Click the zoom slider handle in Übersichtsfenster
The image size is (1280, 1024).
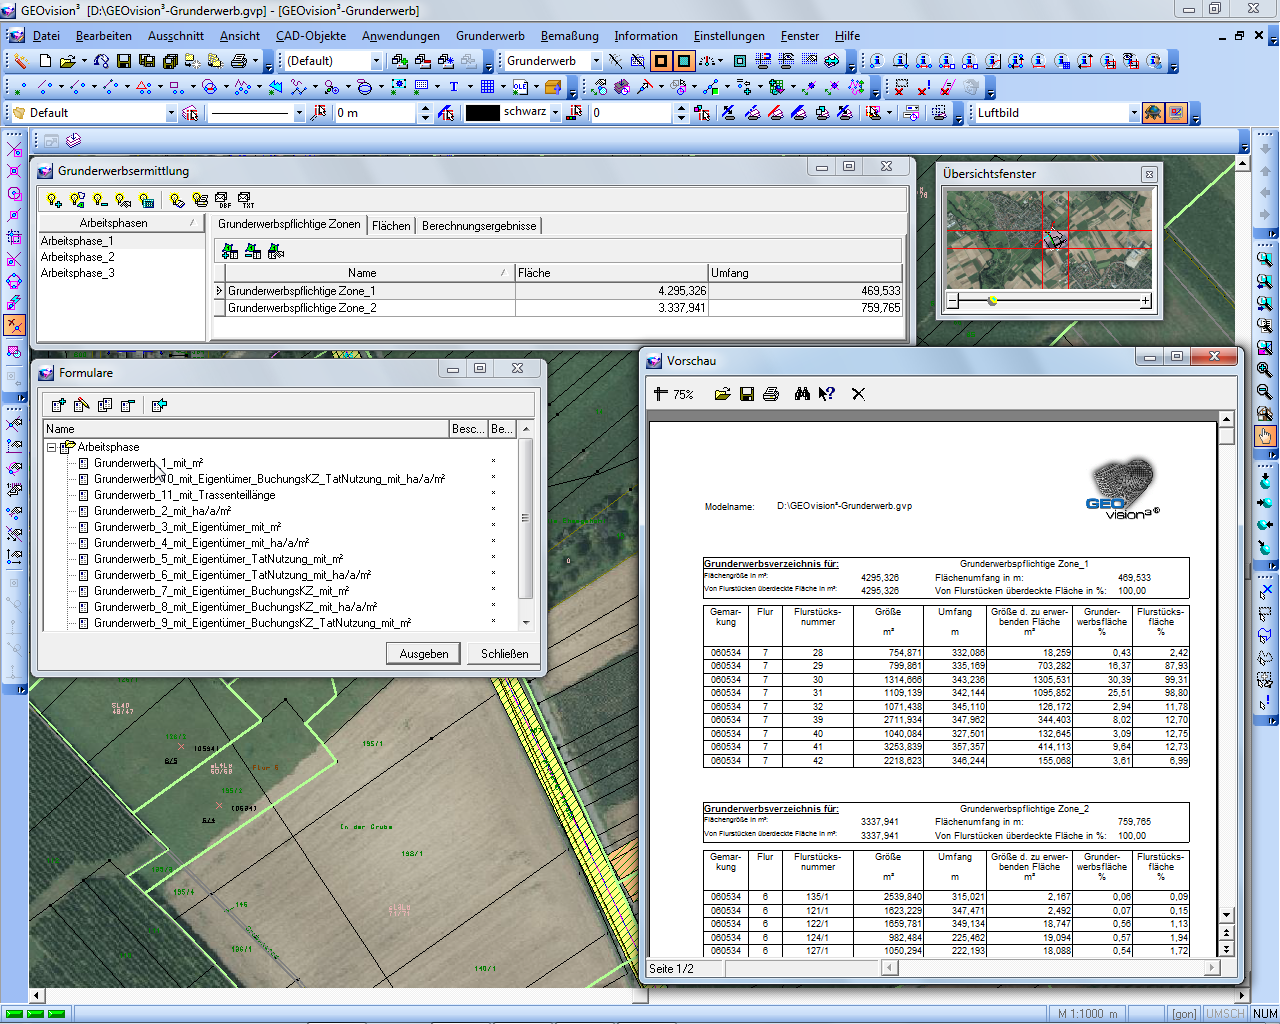(992, 300)
